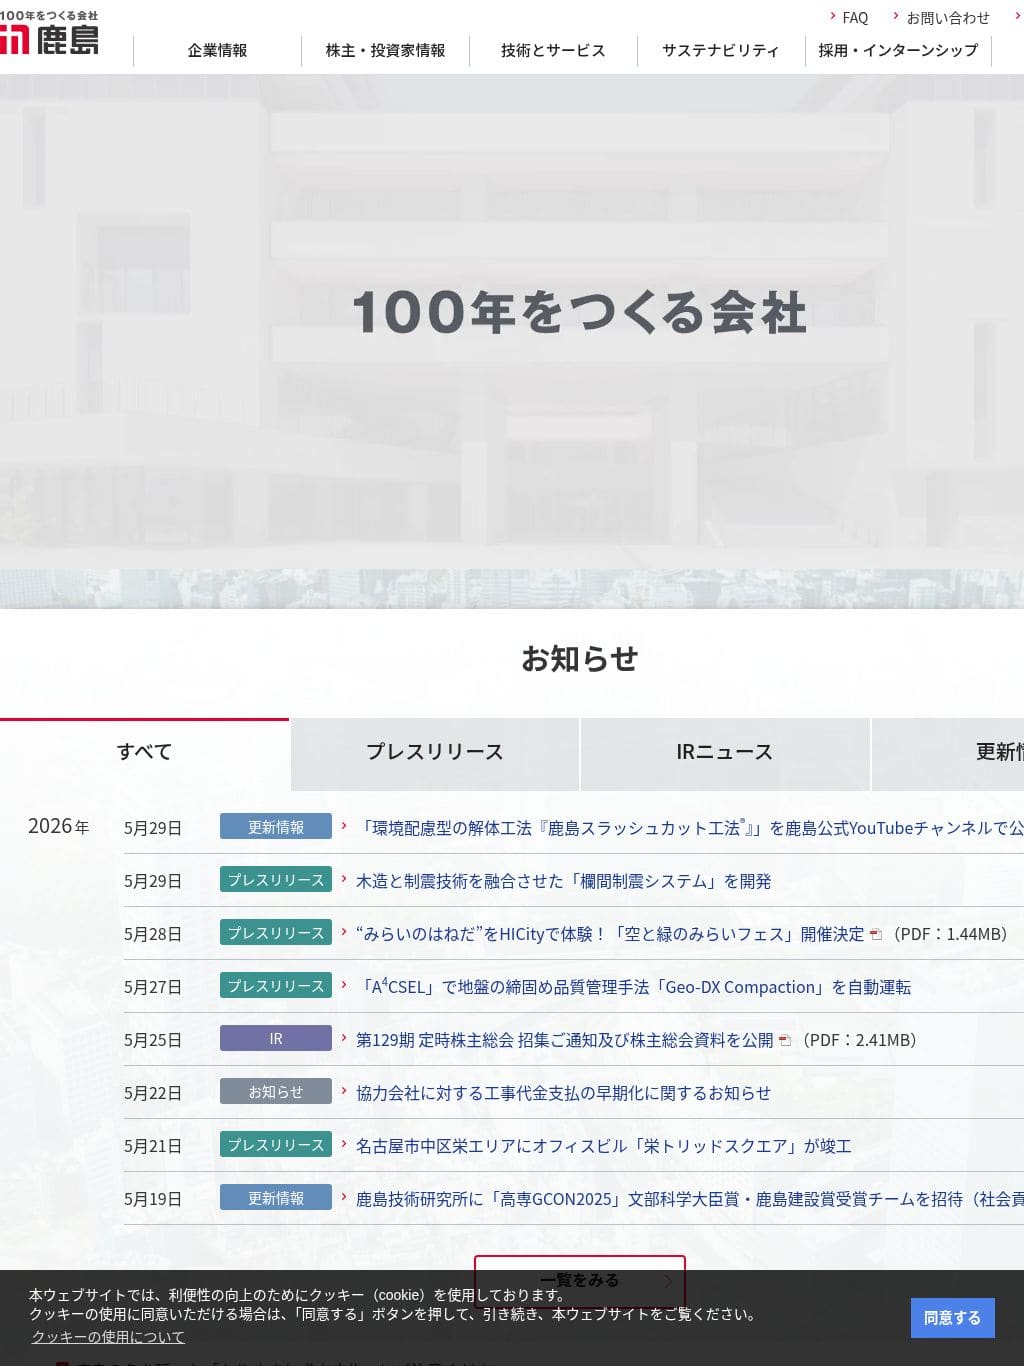Open the 欄間制震システム press release

[x=564, y=881]
